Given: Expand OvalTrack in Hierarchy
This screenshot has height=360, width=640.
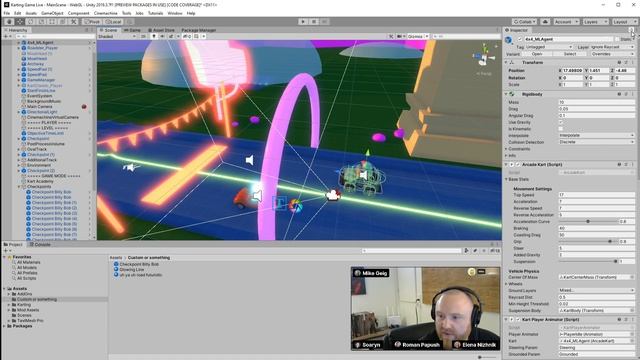Looking at the screenshot, I should 19,149.
